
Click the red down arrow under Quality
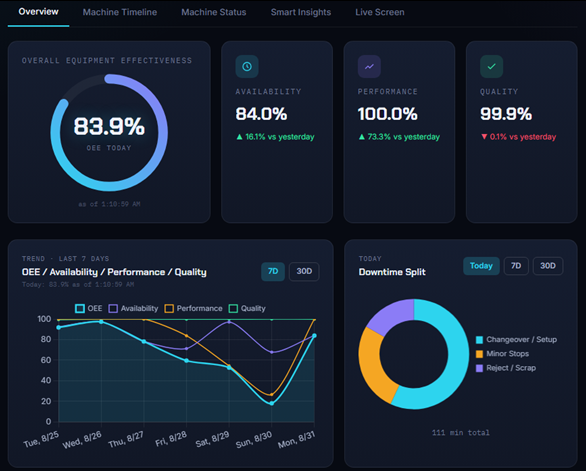click(484, 137)
